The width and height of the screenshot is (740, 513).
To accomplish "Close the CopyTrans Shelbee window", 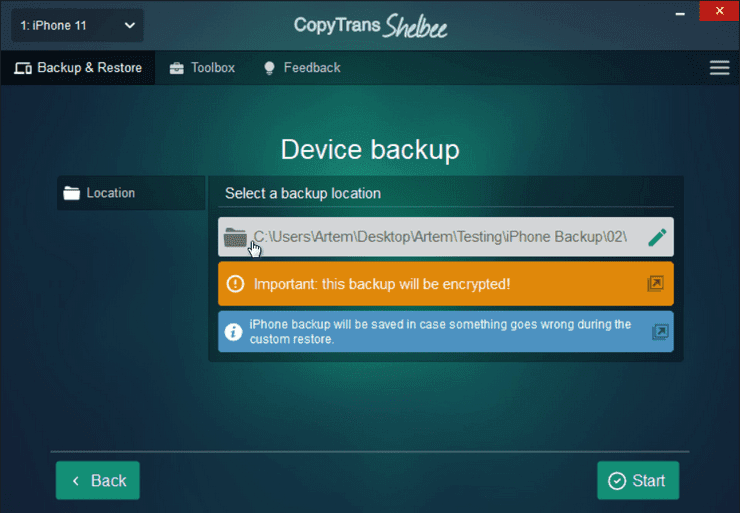I will pyautogui.click(x=719, y=11).
